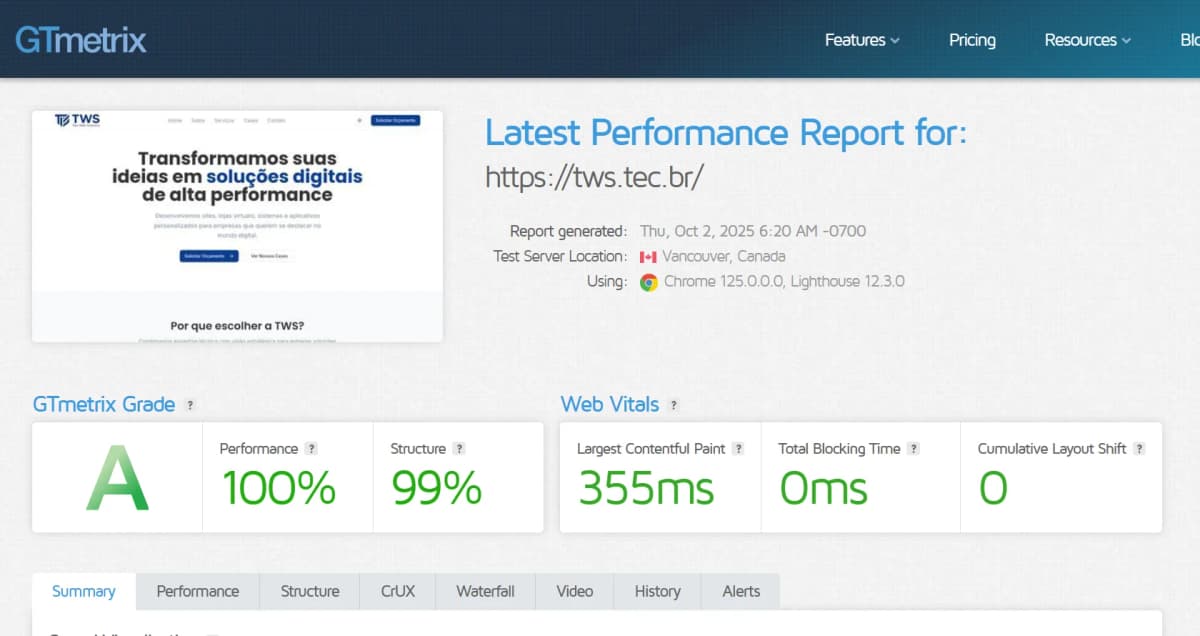Open the Waterfall tab
1200x636 pixels.
pyautogui.click(x=485, y=591)
